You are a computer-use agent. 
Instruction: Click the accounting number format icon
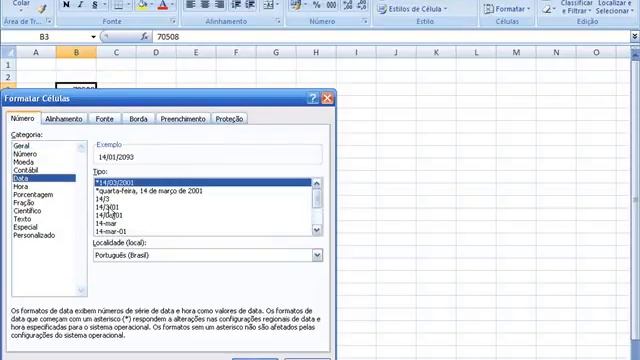tap(296, 4)
